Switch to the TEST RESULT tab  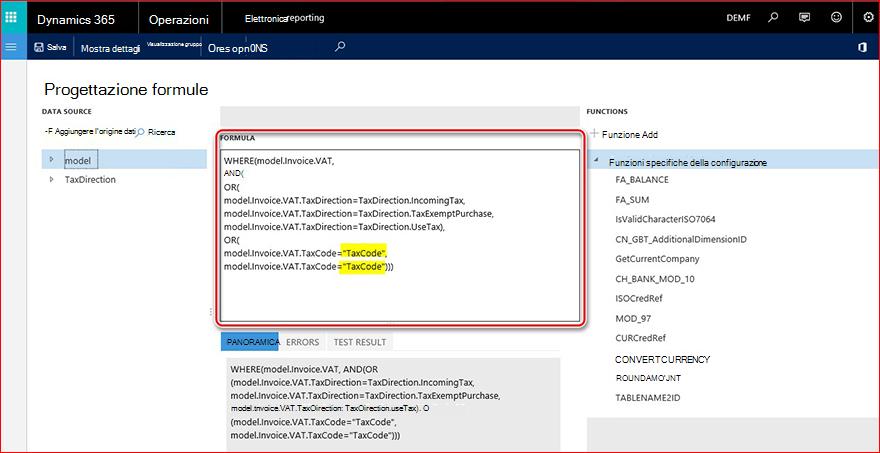point(360,341)
